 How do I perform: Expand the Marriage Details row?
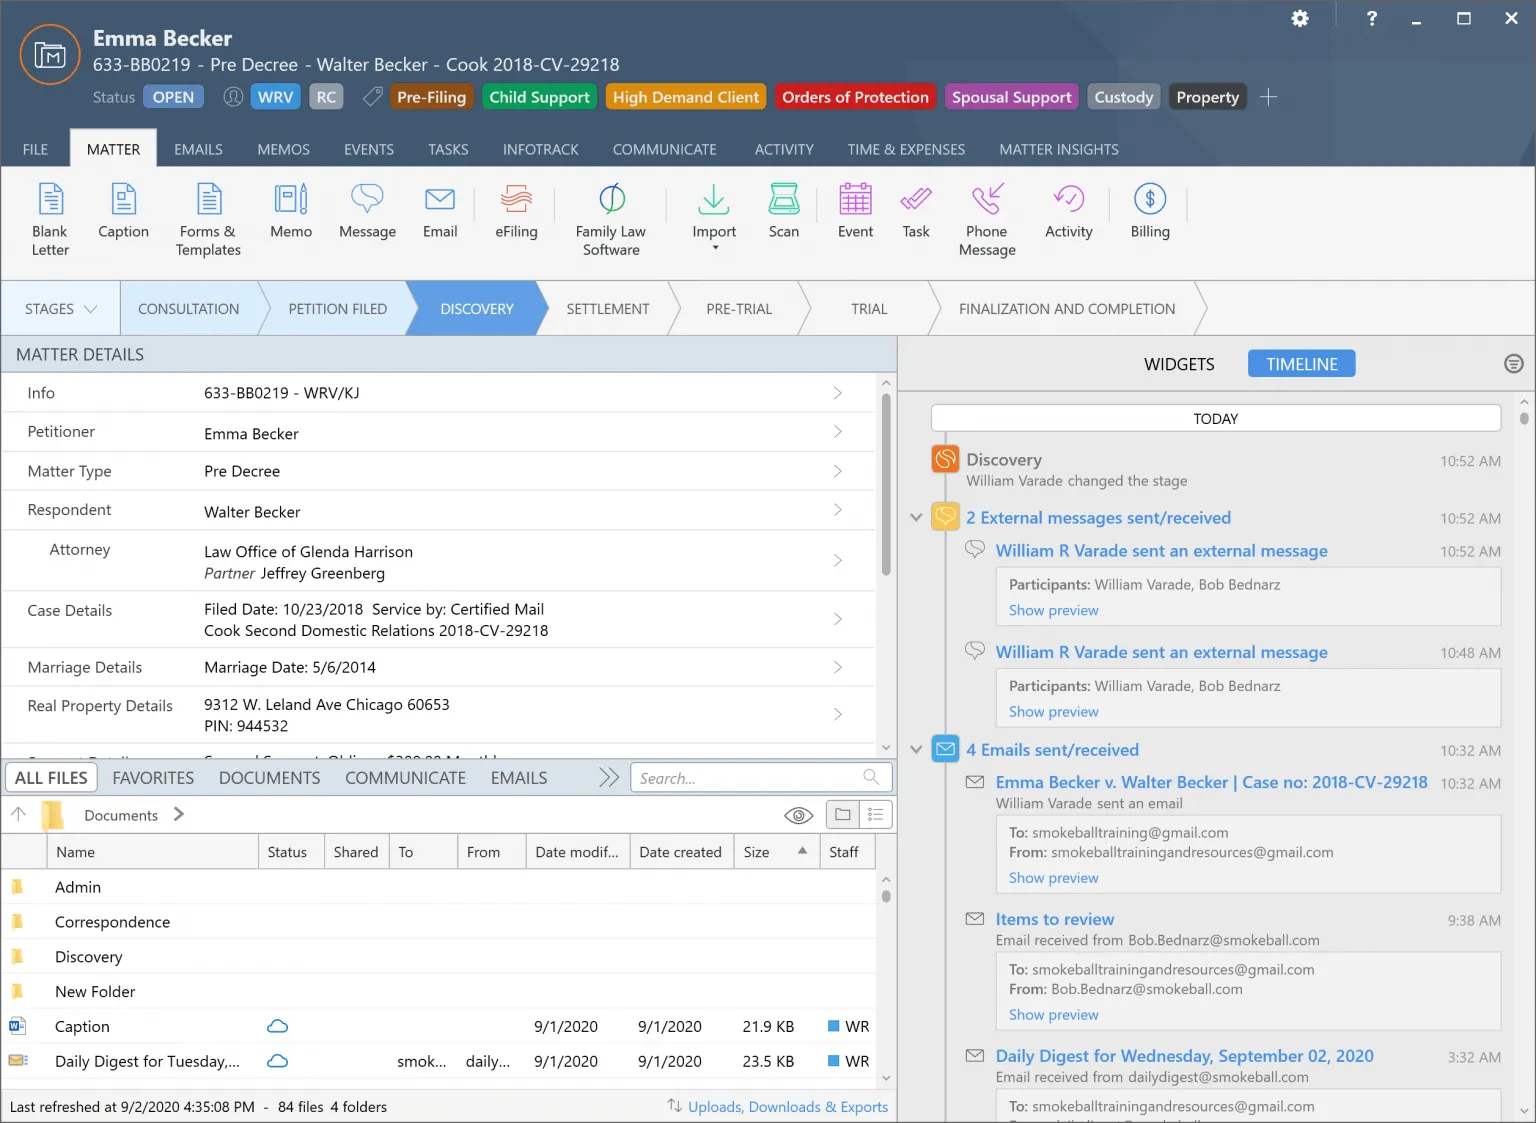point(838,667)
